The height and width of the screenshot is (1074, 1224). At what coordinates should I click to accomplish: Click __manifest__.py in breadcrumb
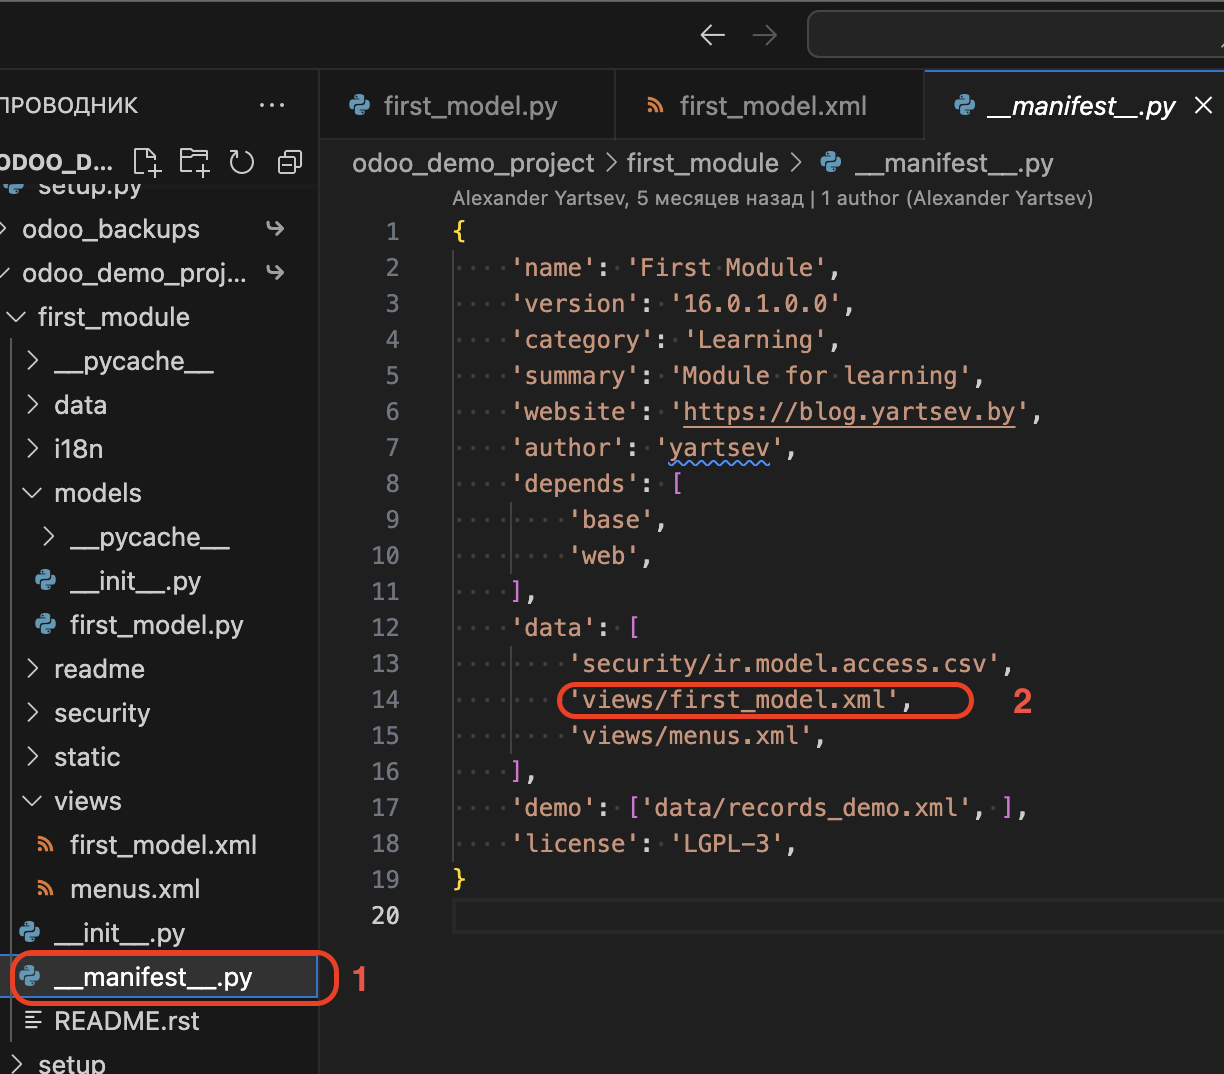click(x=954, y=163)
